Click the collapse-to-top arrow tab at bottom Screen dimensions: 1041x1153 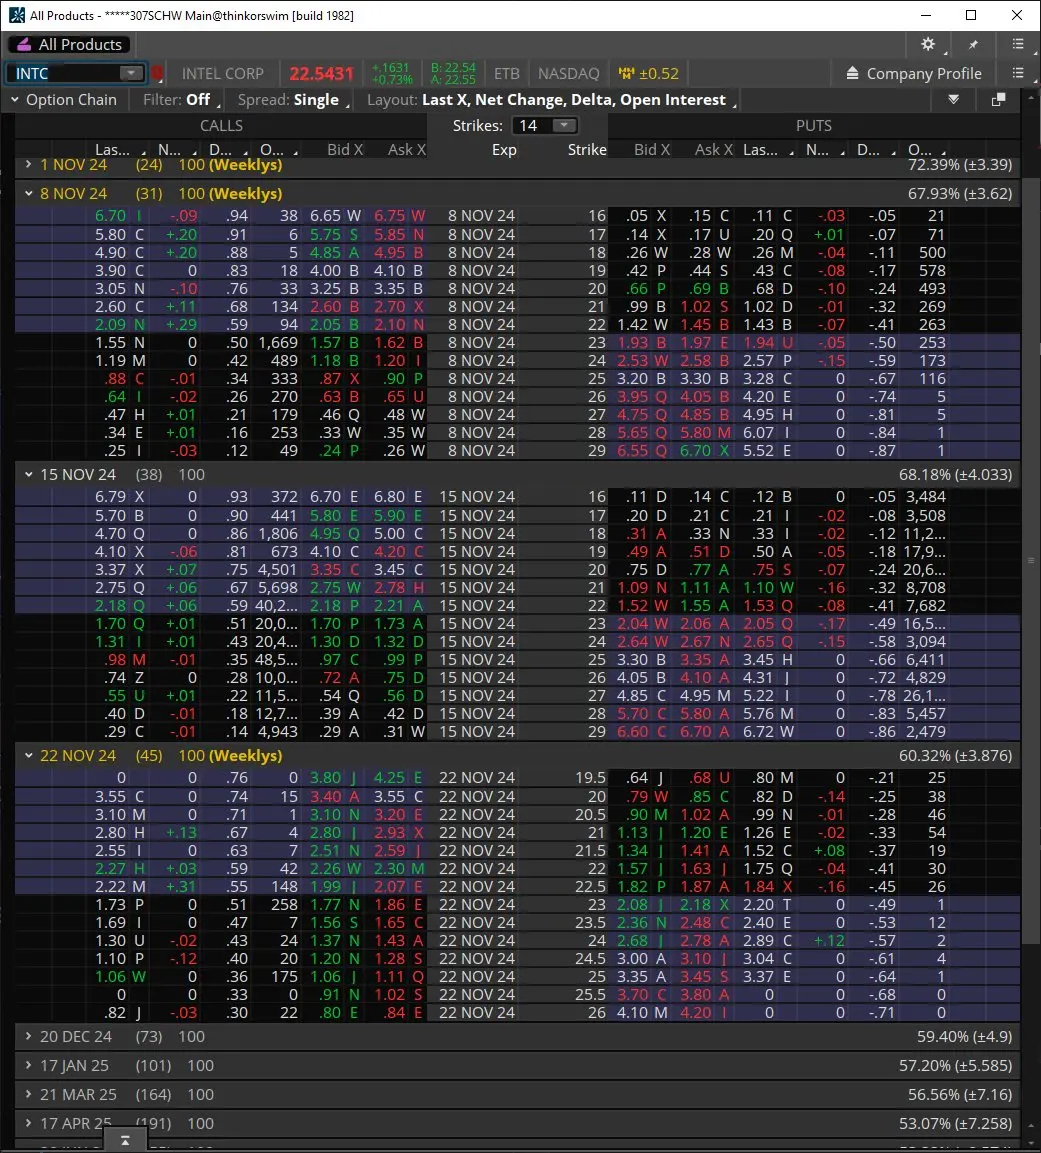coord(125,1140)
